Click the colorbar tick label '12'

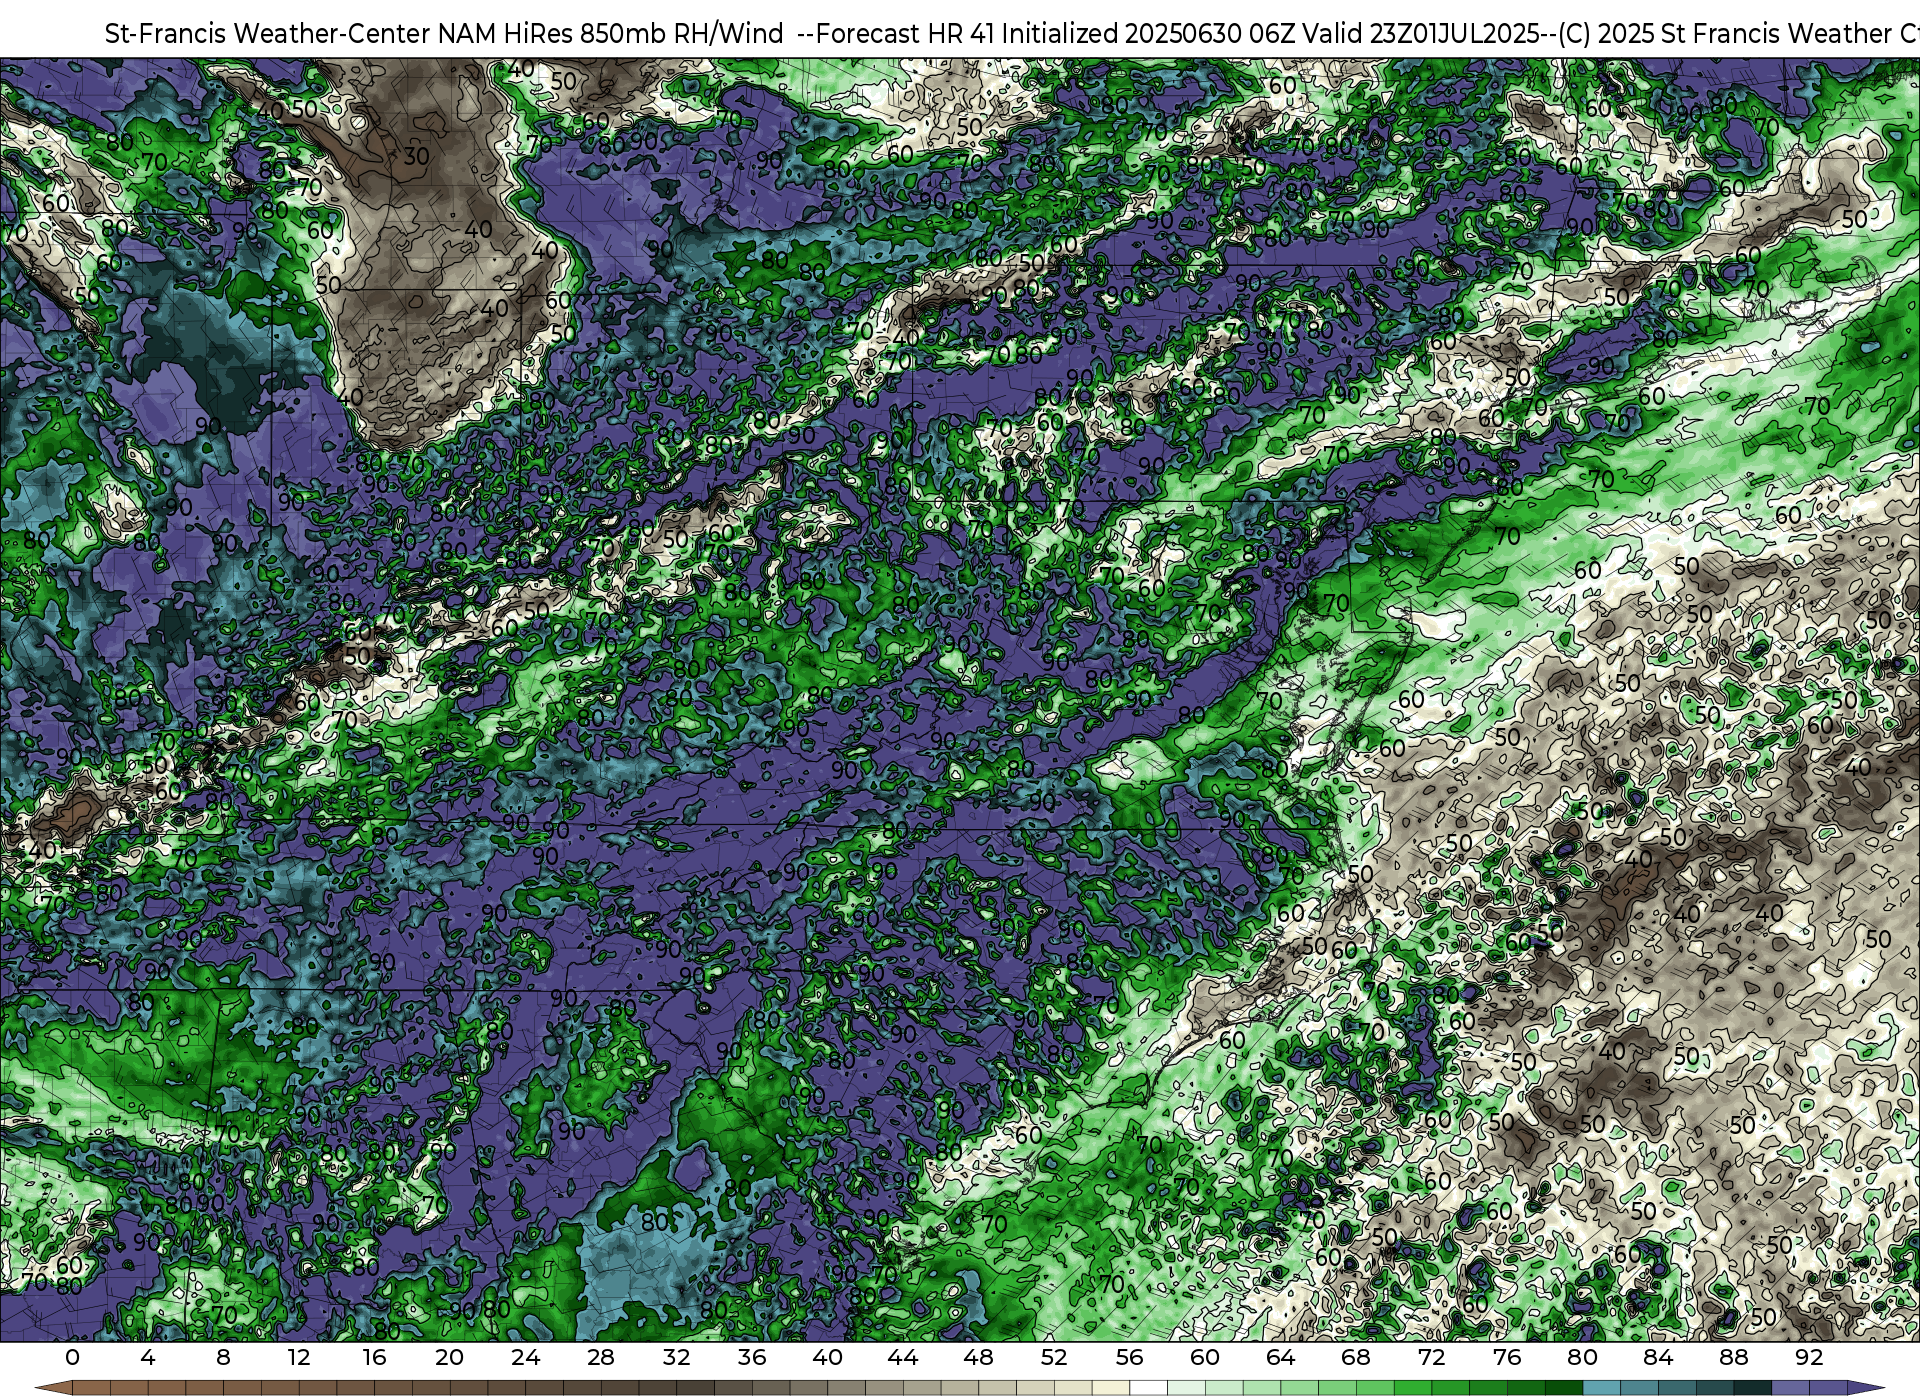pyautogui.click(x=298, y=1357)
